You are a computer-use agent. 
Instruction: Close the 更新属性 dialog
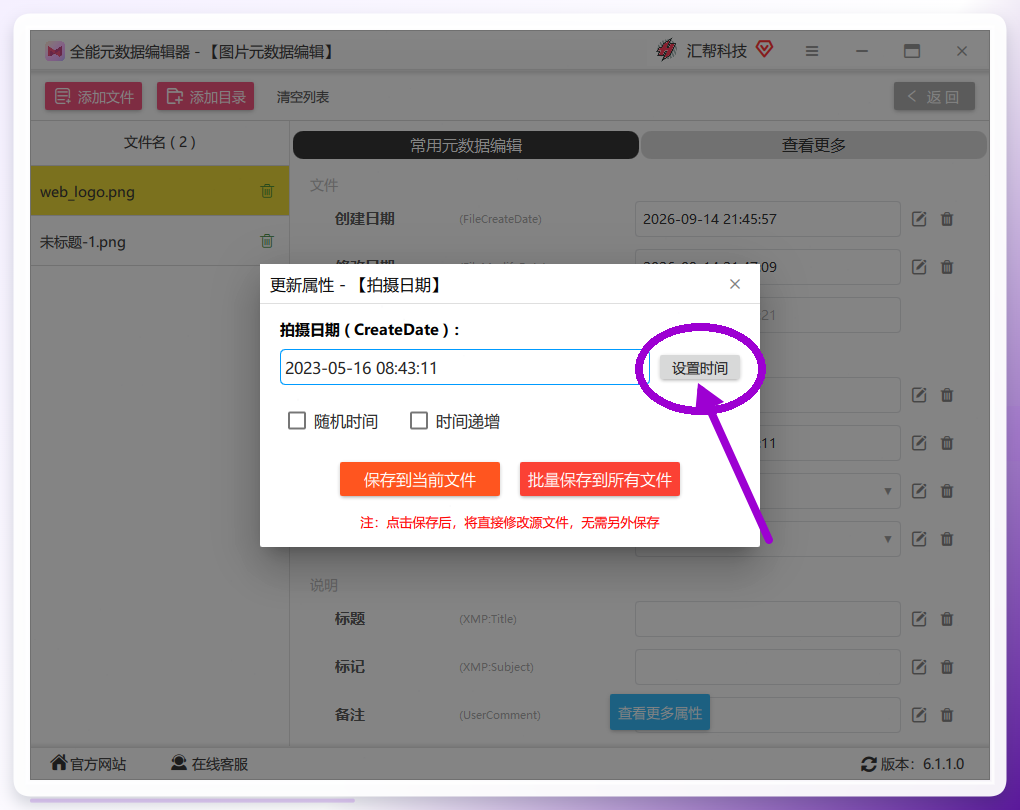click(x=735, y=284)
